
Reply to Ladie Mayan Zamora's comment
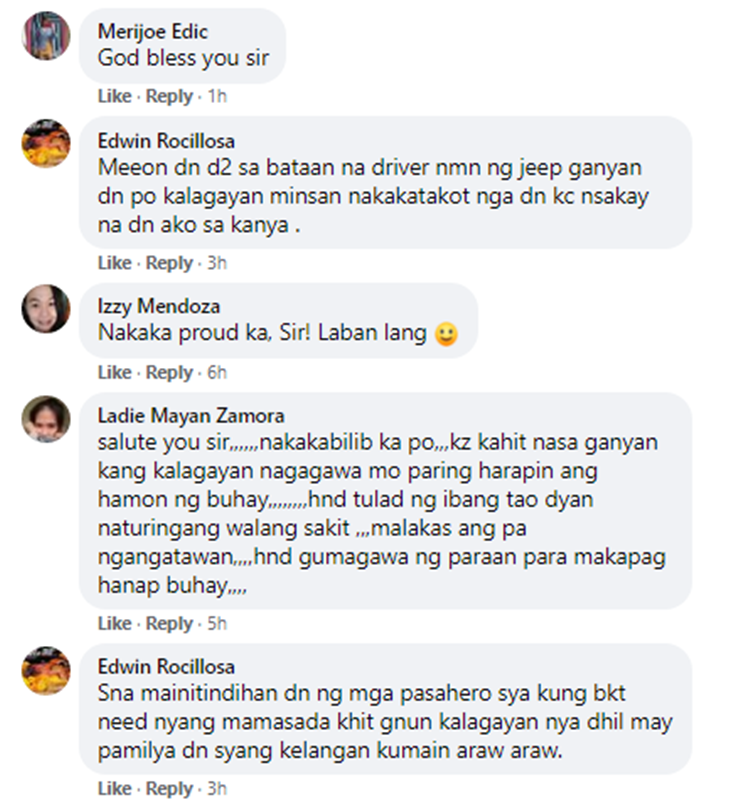[169, 623]
